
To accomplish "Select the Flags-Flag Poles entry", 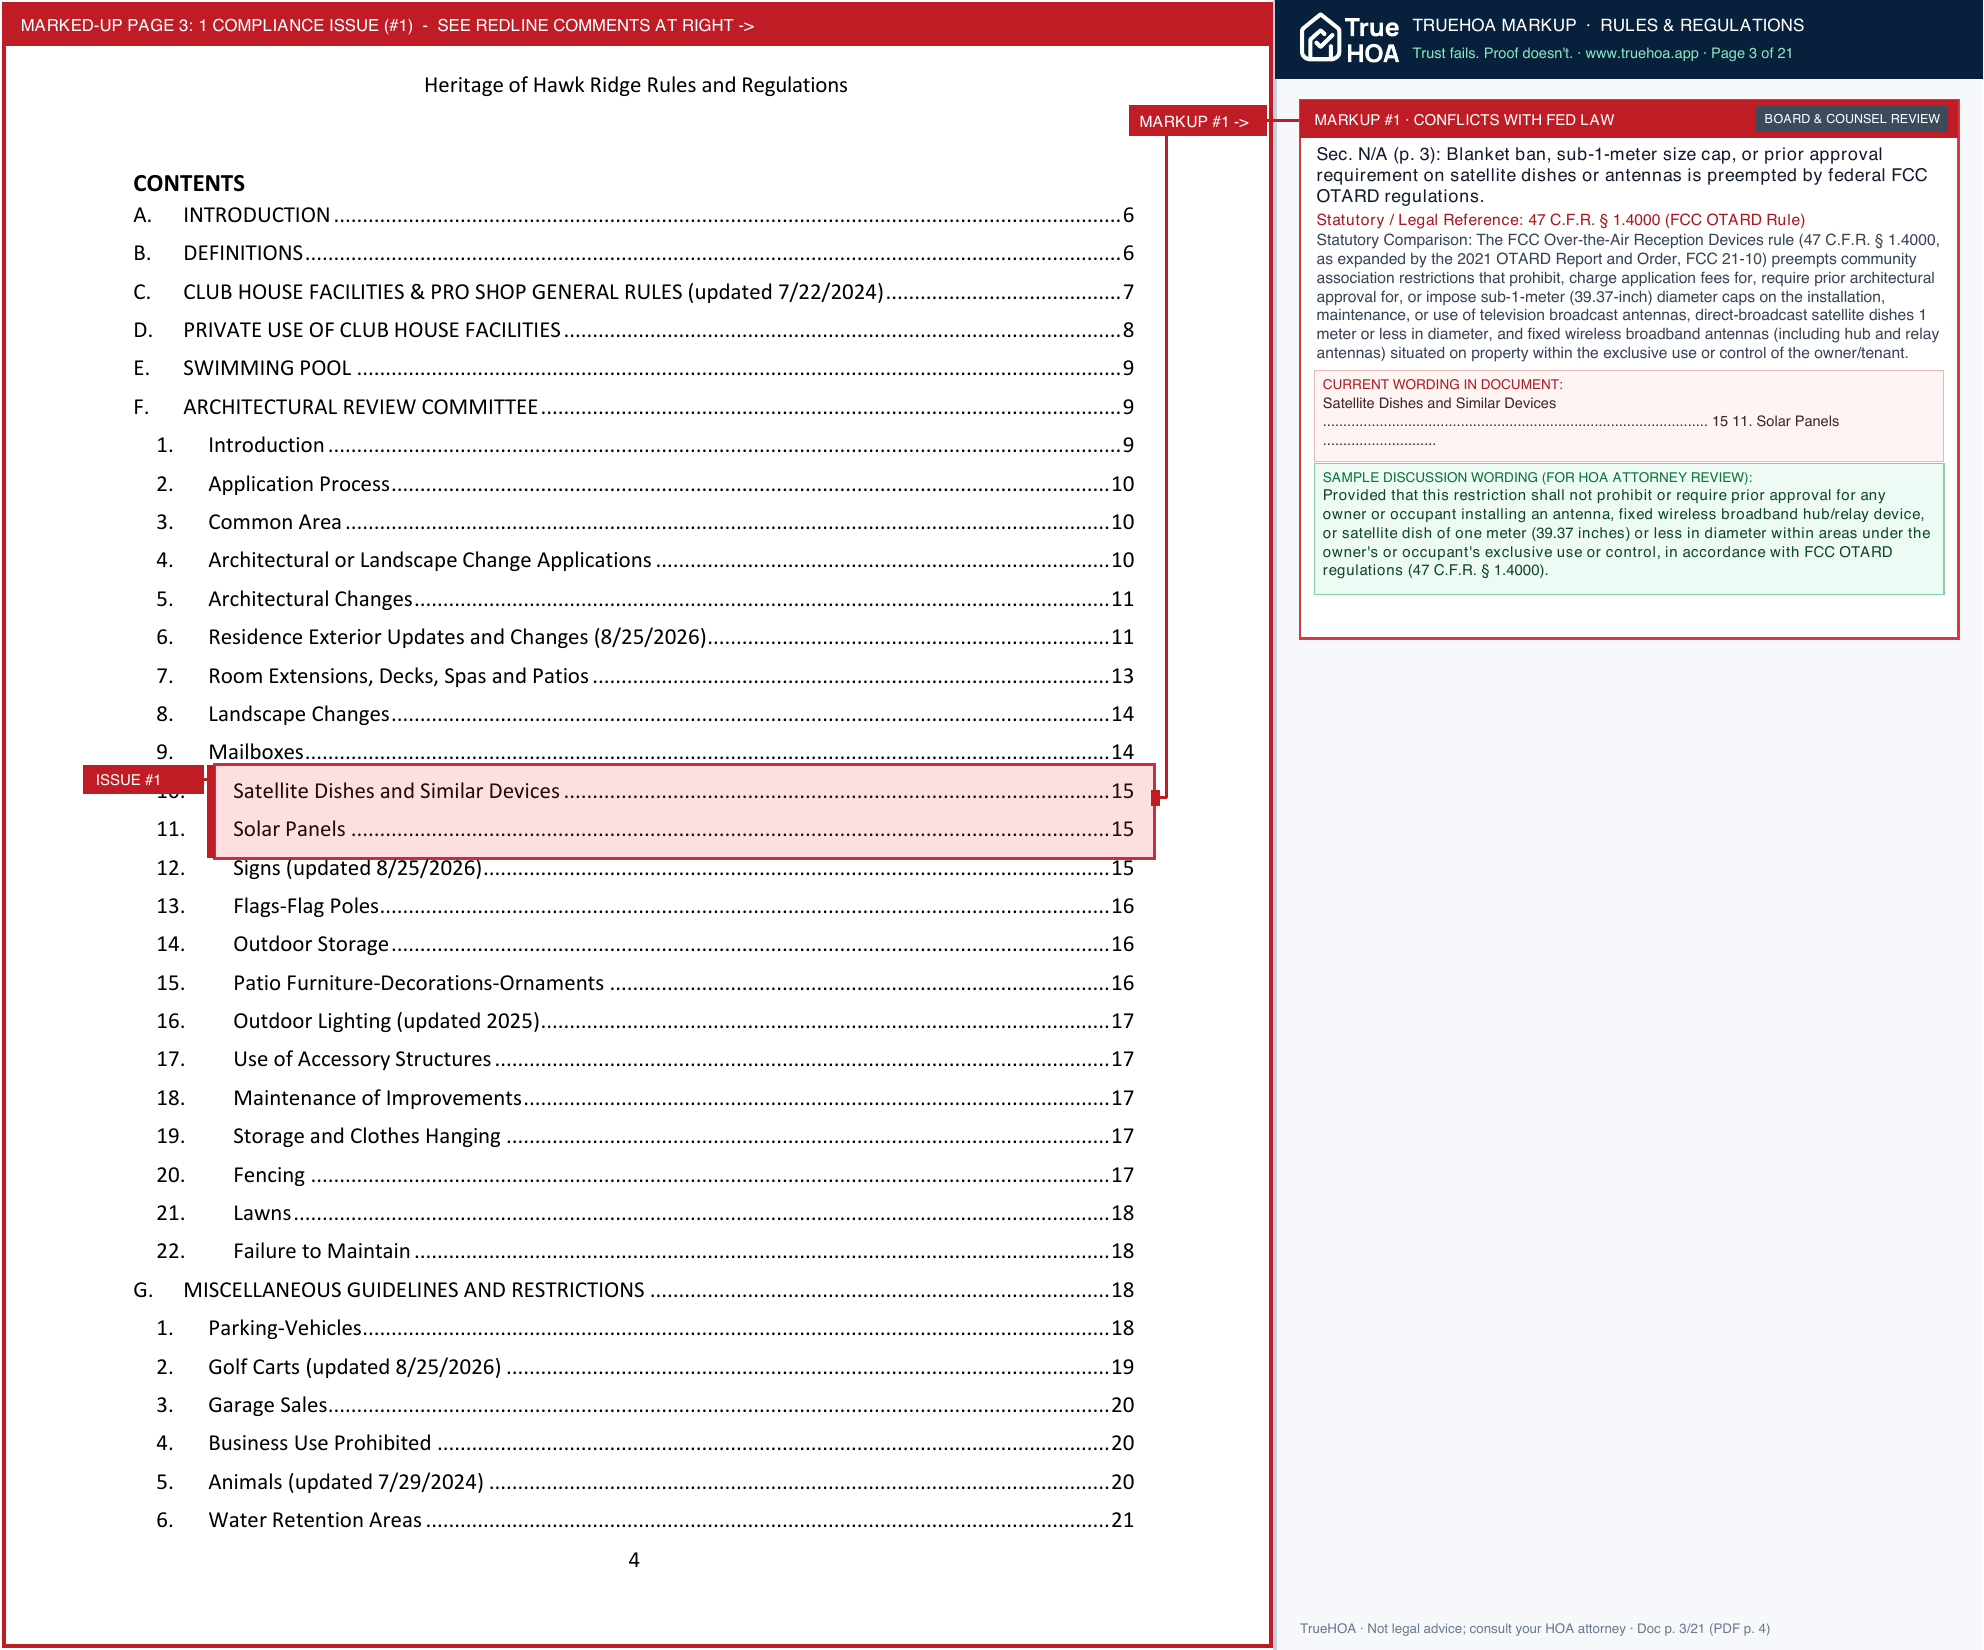I will click(645, 906).
